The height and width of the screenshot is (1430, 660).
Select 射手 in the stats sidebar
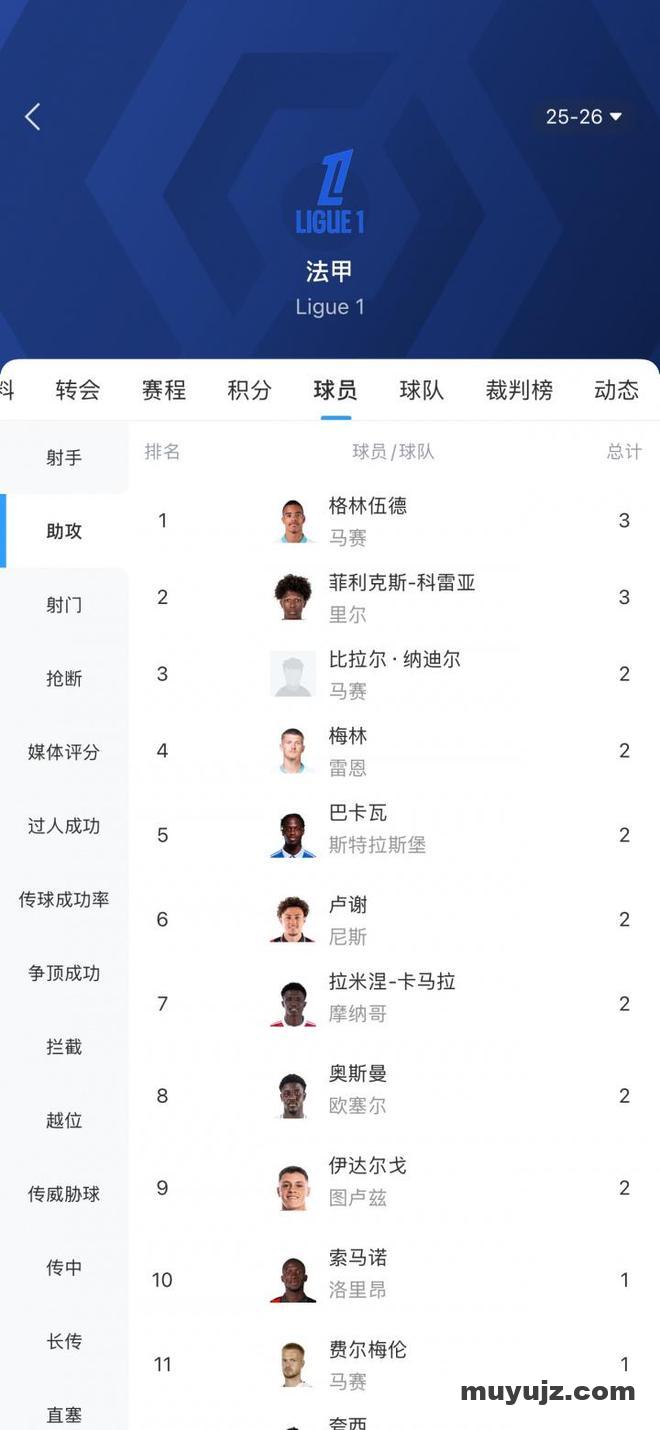tap(64, 458)
